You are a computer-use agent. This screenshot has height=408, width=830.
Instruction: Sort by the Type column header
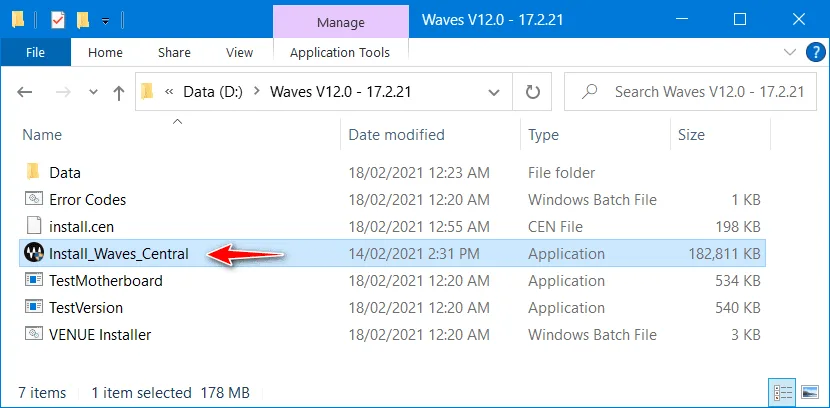pos(543,135)
